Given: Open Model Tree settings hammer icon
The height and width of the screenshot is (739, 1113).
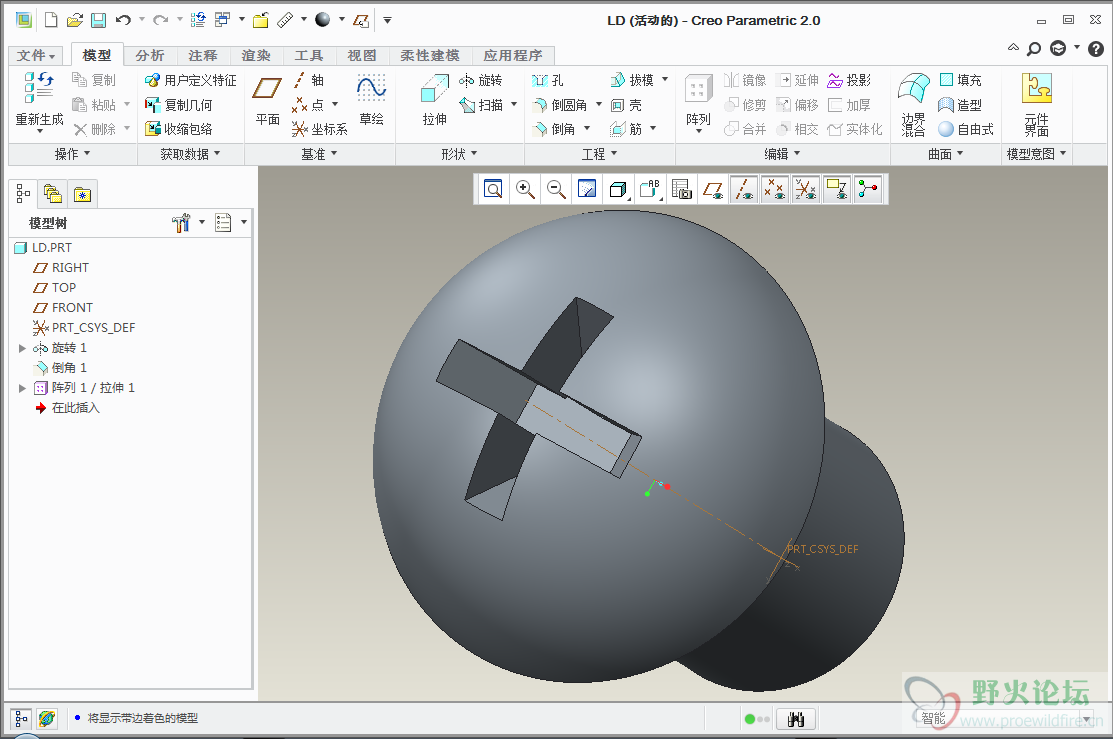Looking at the screenshot, I should (x=181, y=223).
